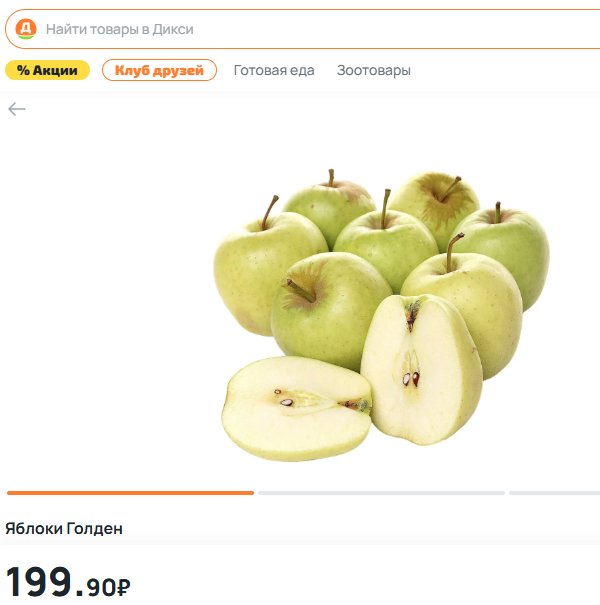
Task: Jump to the second photo carousel indicator
Action: [x=382, y=493]
